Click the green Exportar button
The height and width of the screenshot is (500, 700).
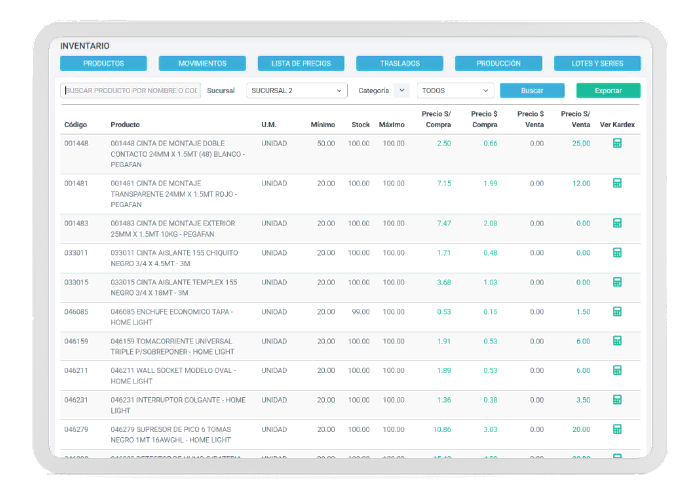[608, 90]
